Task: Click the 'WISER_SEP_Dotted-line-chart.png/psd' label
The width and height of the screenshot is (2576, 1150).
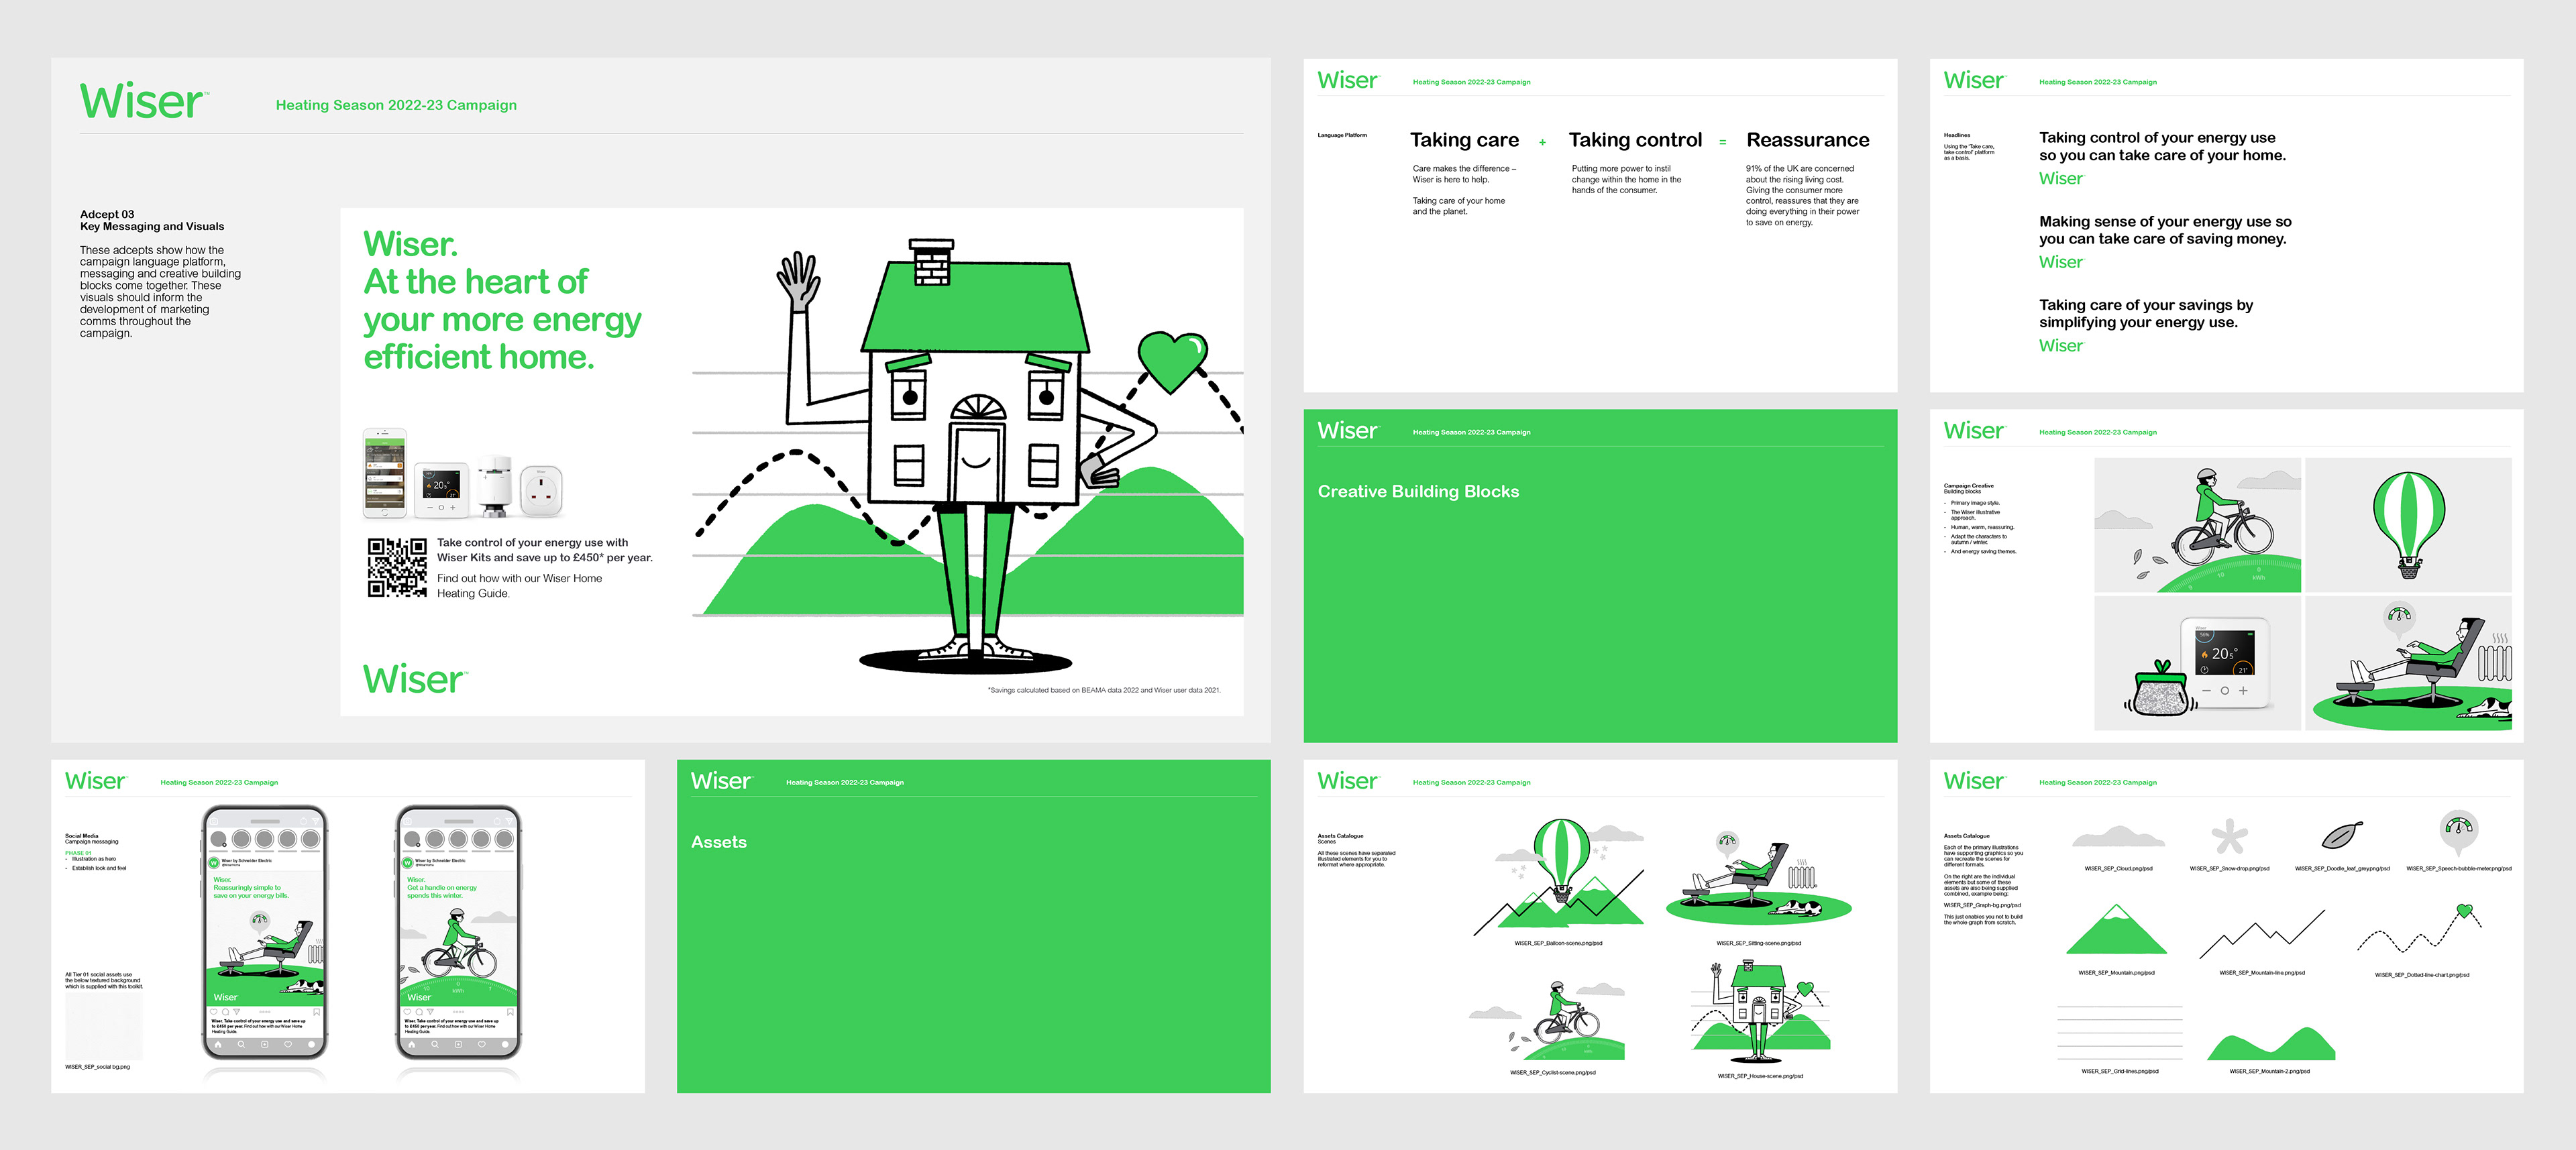Action: 2422,975
